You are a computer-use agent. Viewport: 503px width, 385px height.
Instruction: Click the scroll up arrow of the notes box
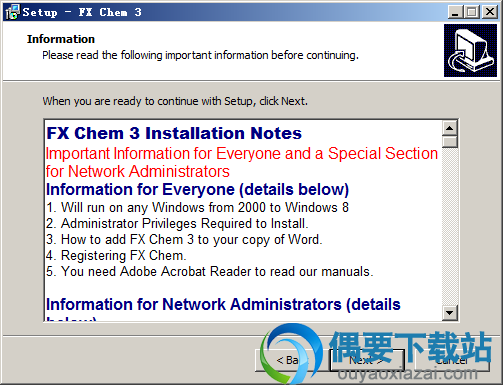tap(450, 128)
